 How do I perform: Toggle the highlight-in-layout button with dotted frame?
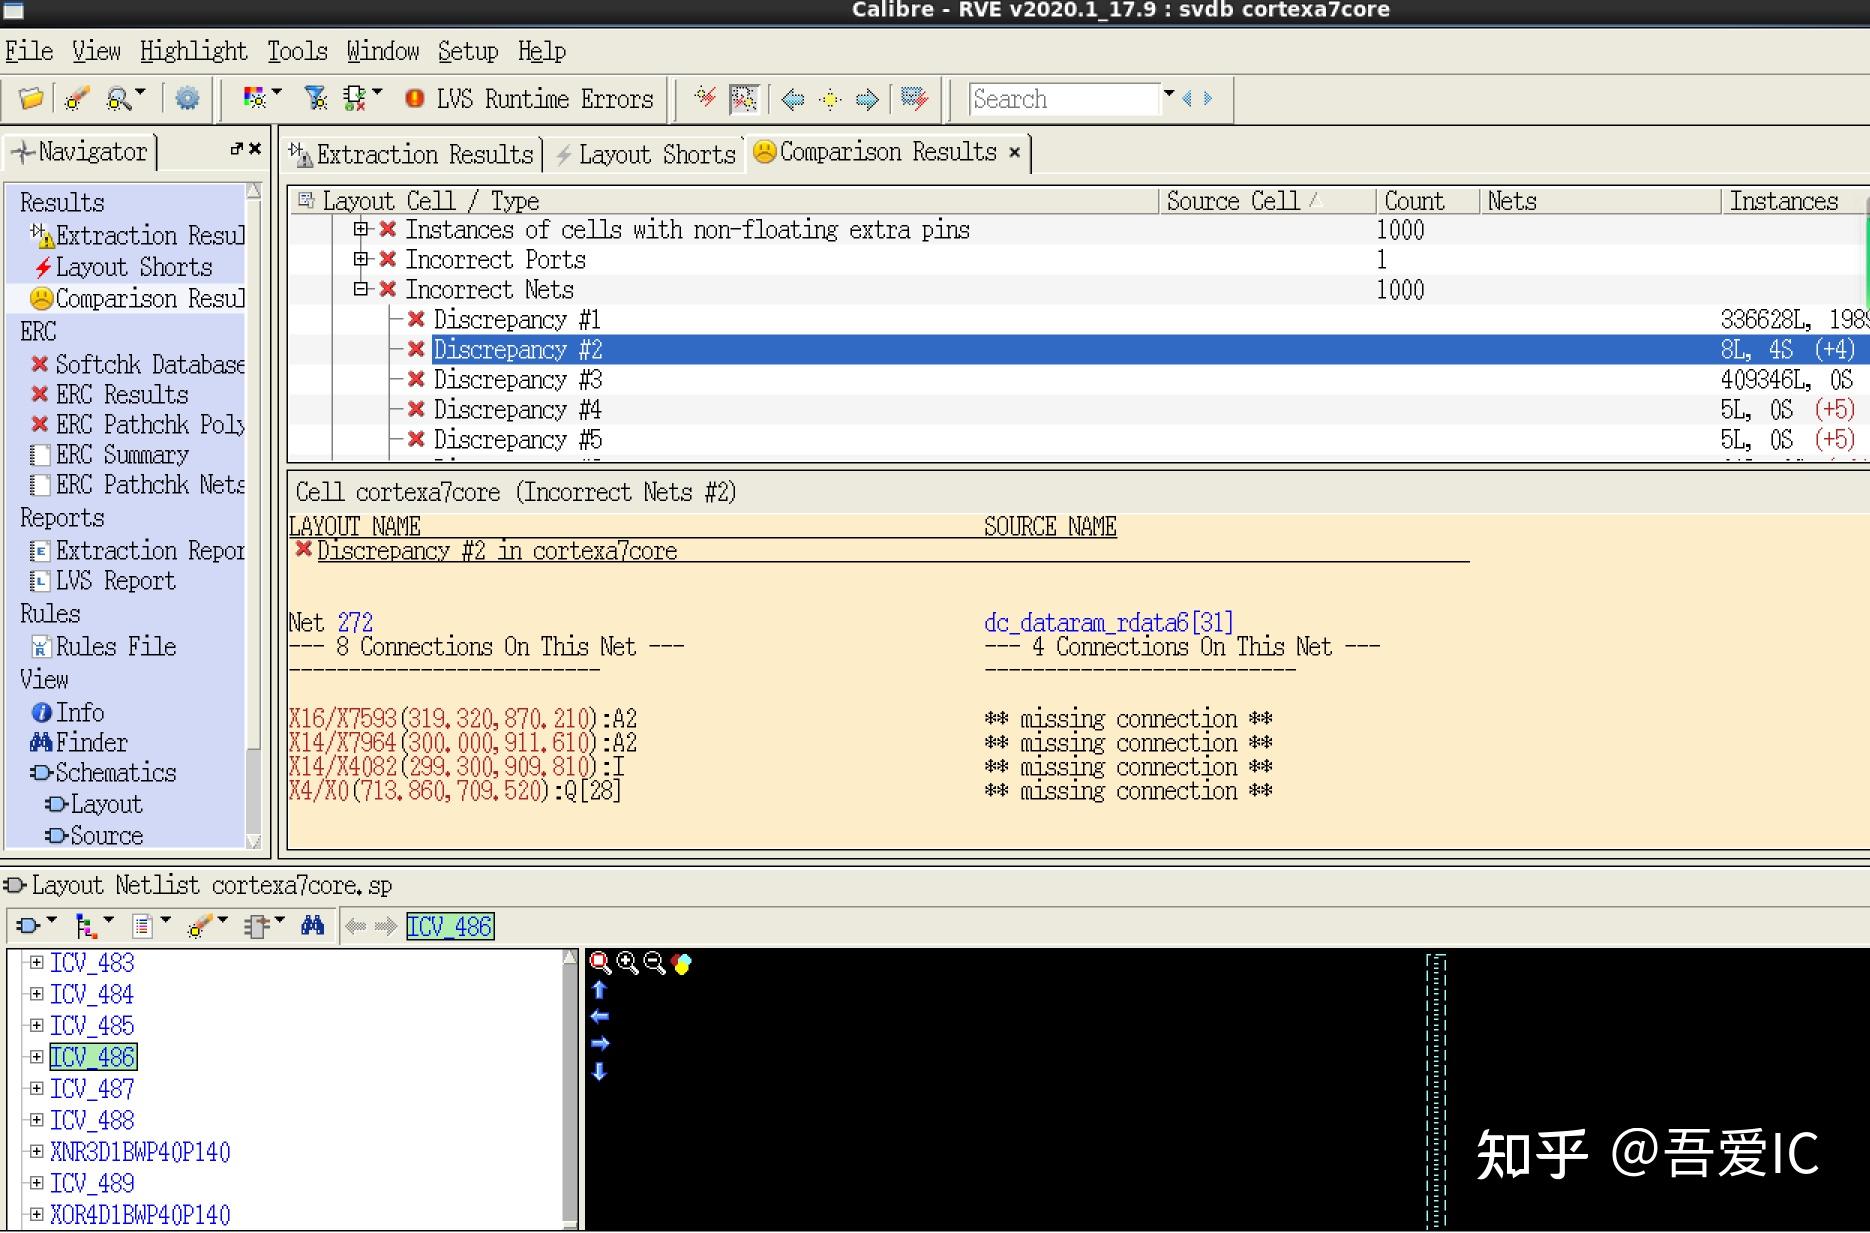pyautogui.click(x=744, y=98)
